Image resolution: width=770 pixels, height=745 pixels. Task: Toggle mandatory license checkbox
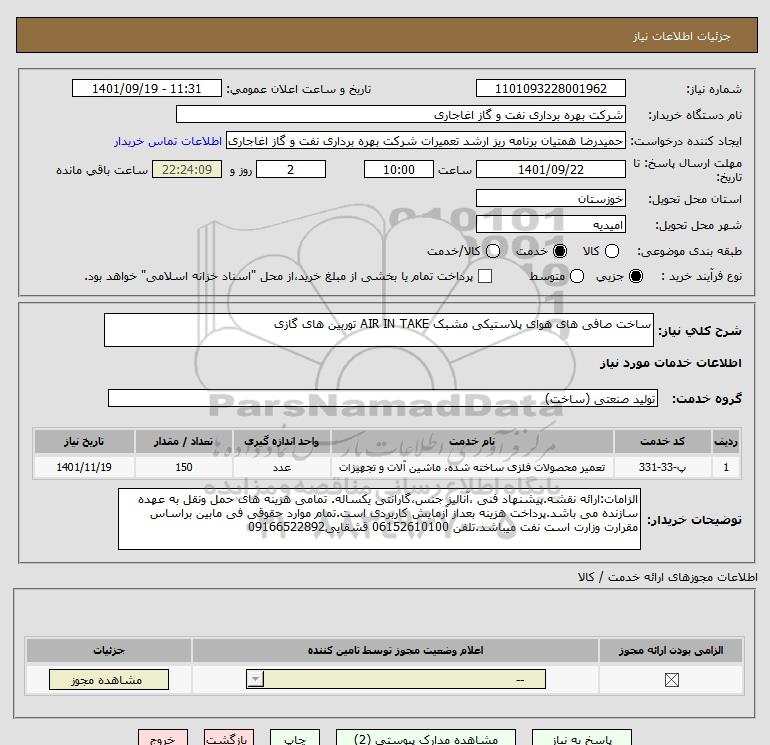click(671, 680)
